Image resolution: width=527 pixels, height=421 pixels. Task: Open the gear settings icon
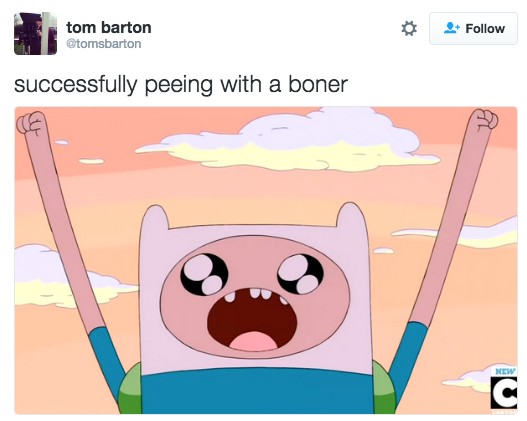[x=409, y=29]
